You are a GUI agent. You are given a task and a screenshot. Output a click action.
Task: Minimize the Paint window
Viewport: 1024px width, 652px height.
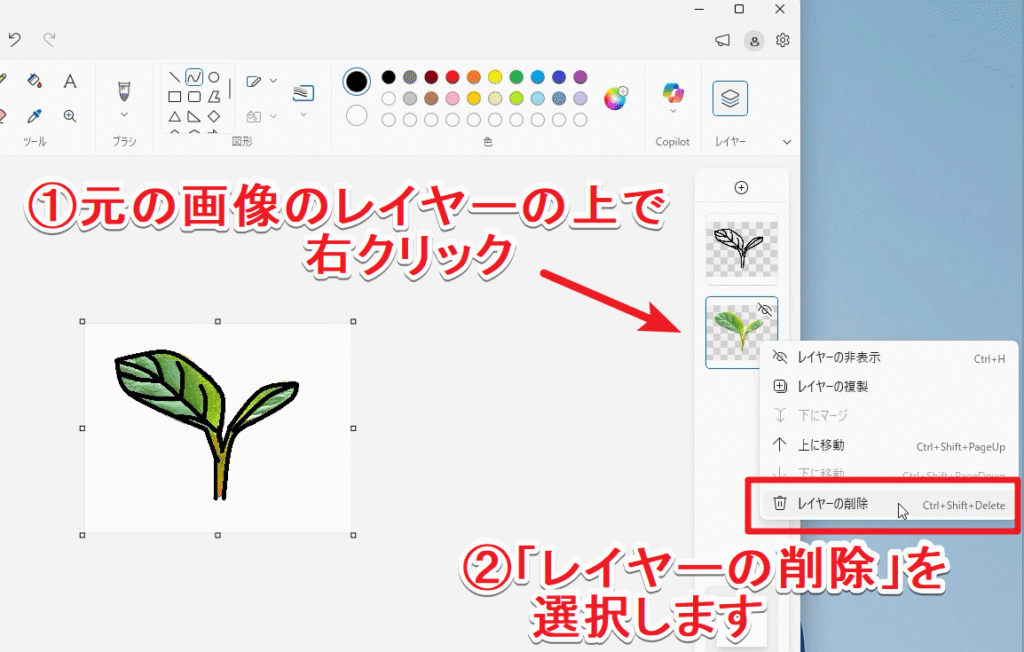pyautogui.click(x=699, y=9)
